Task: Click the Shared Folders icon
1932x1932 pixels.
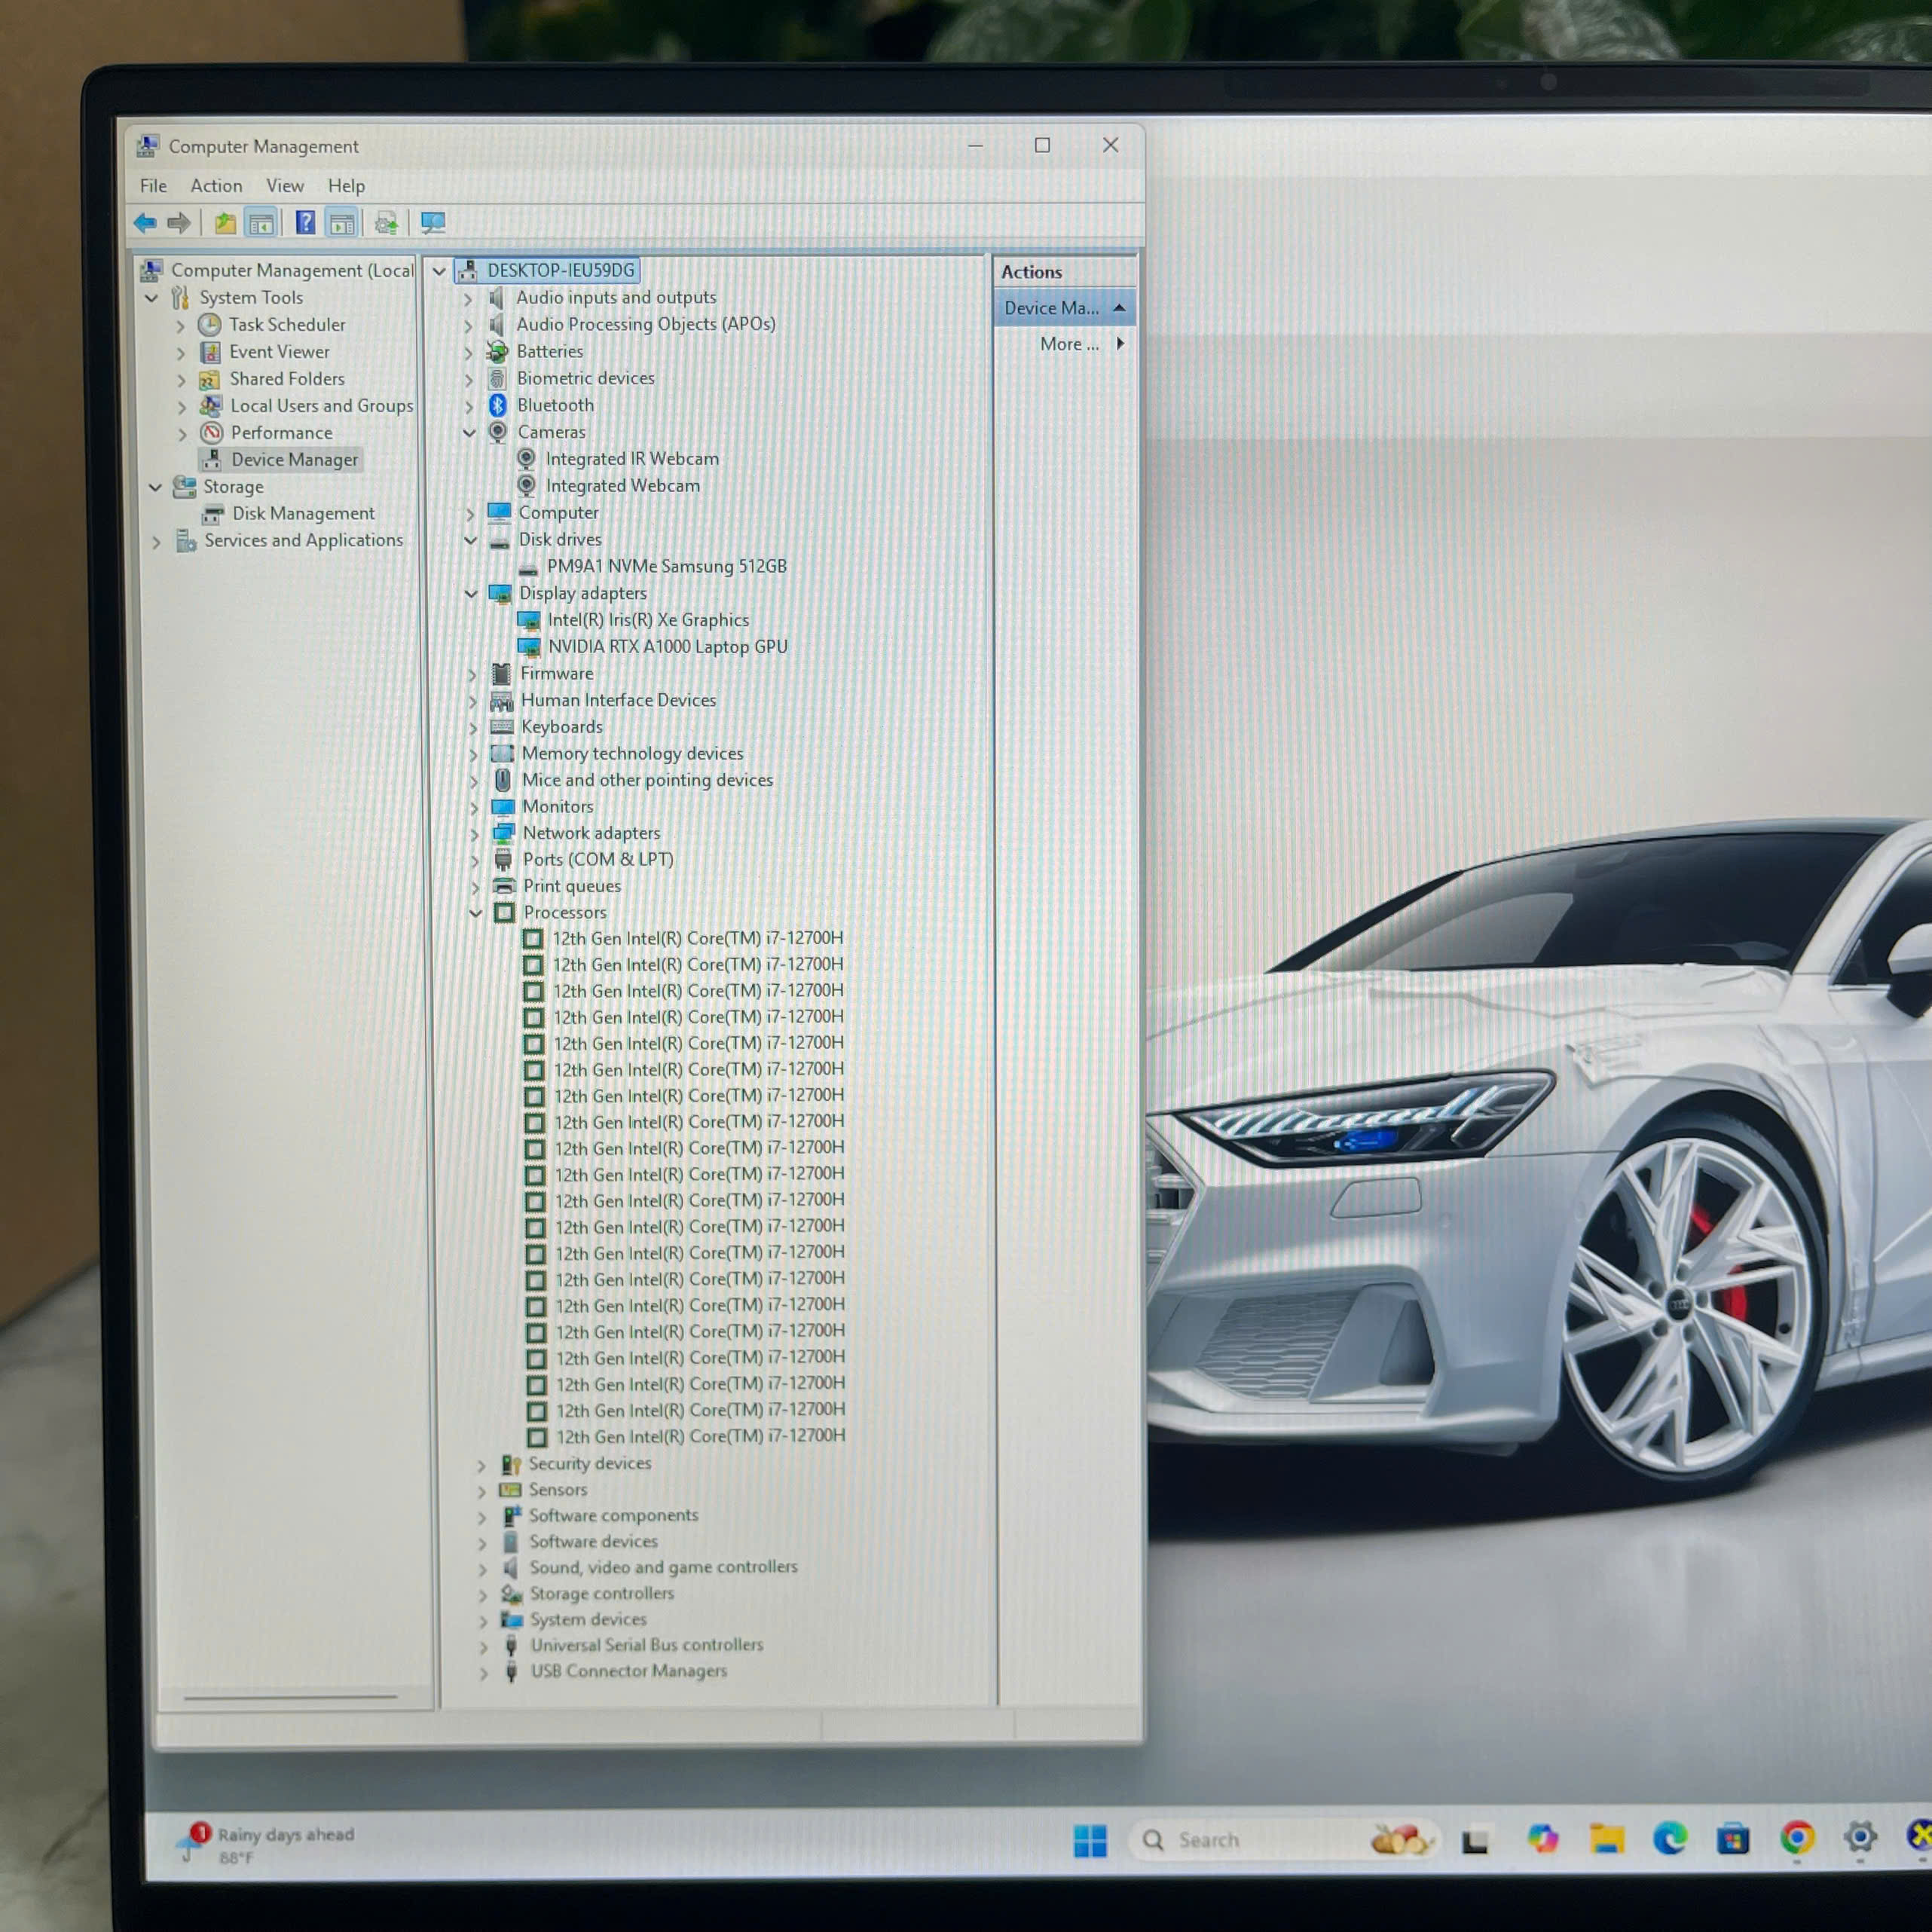Action: click(209, 379)
